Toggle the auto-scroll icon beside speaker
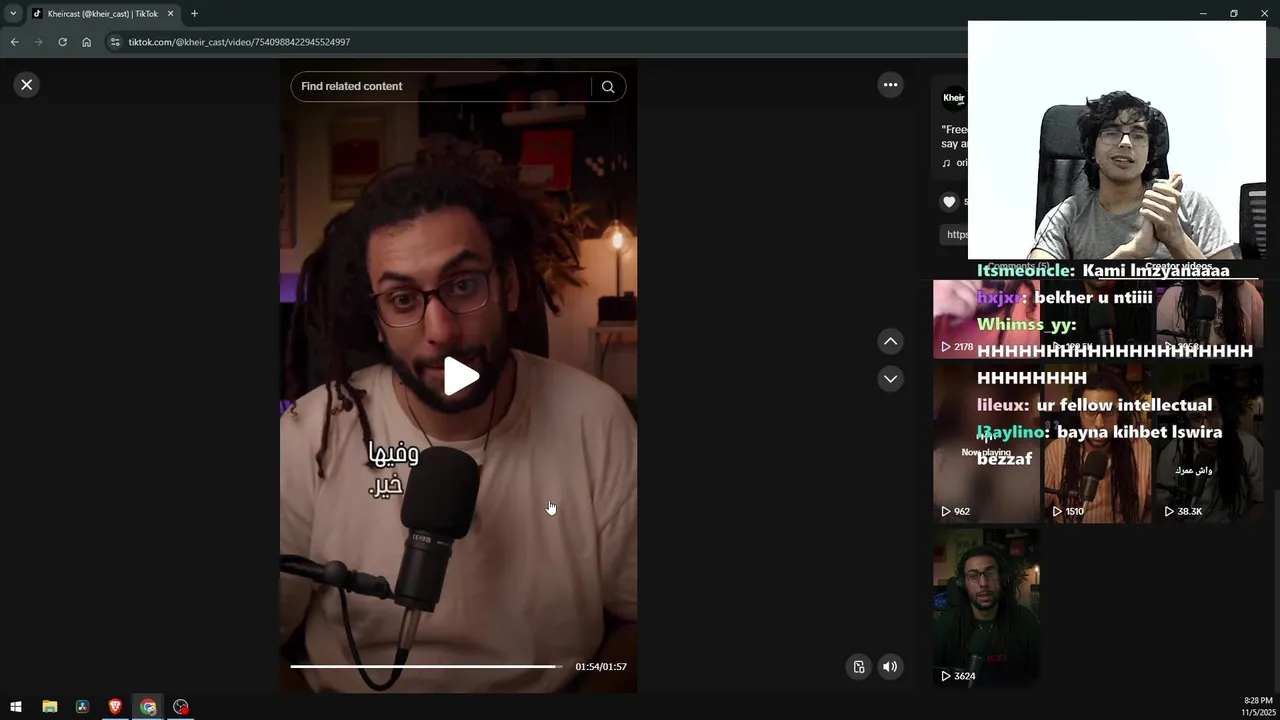1280x720 pixels. click(858, 667)
